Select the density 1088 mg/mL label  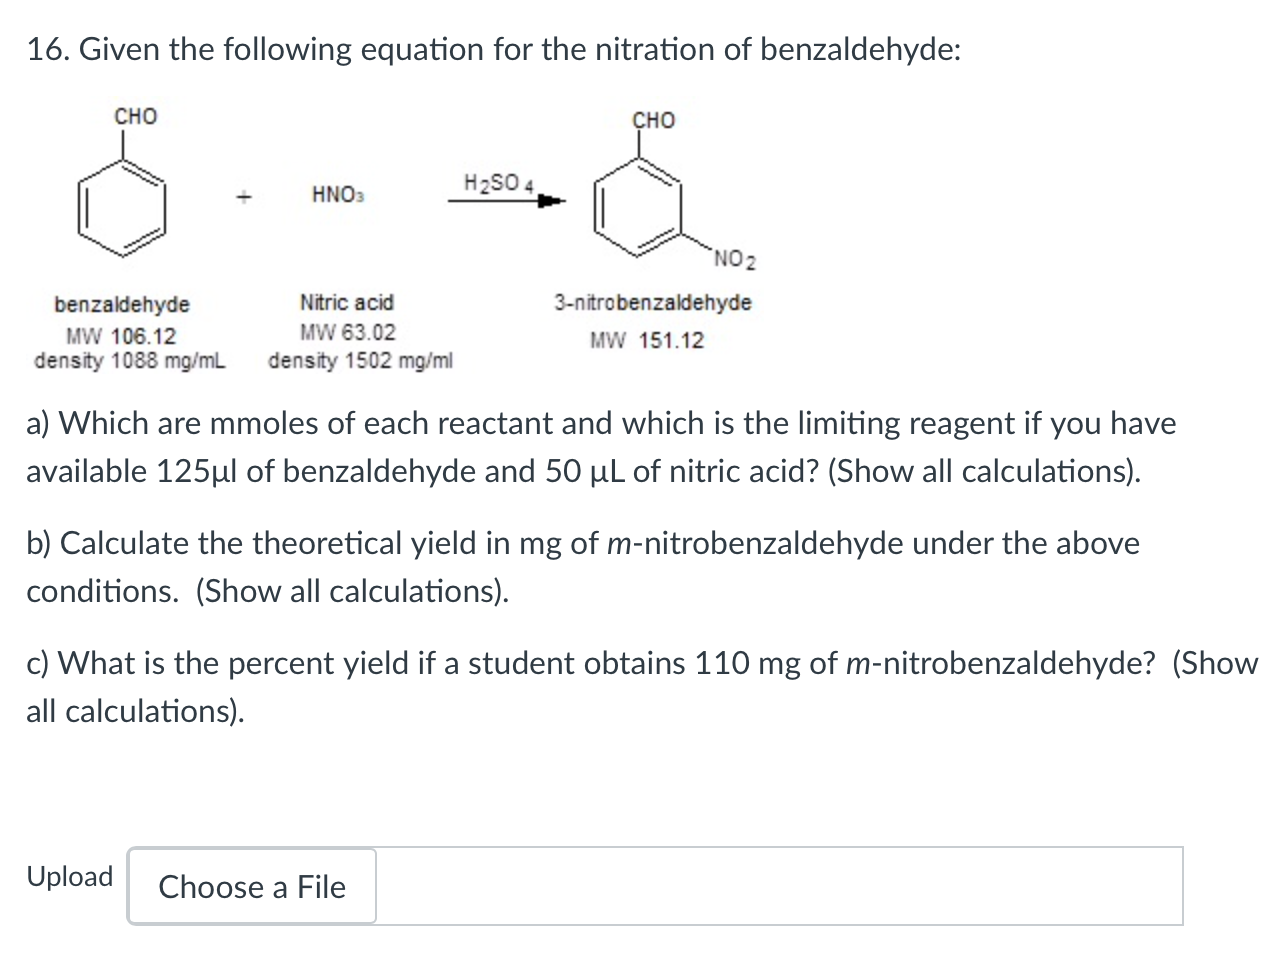coord(131,359)
